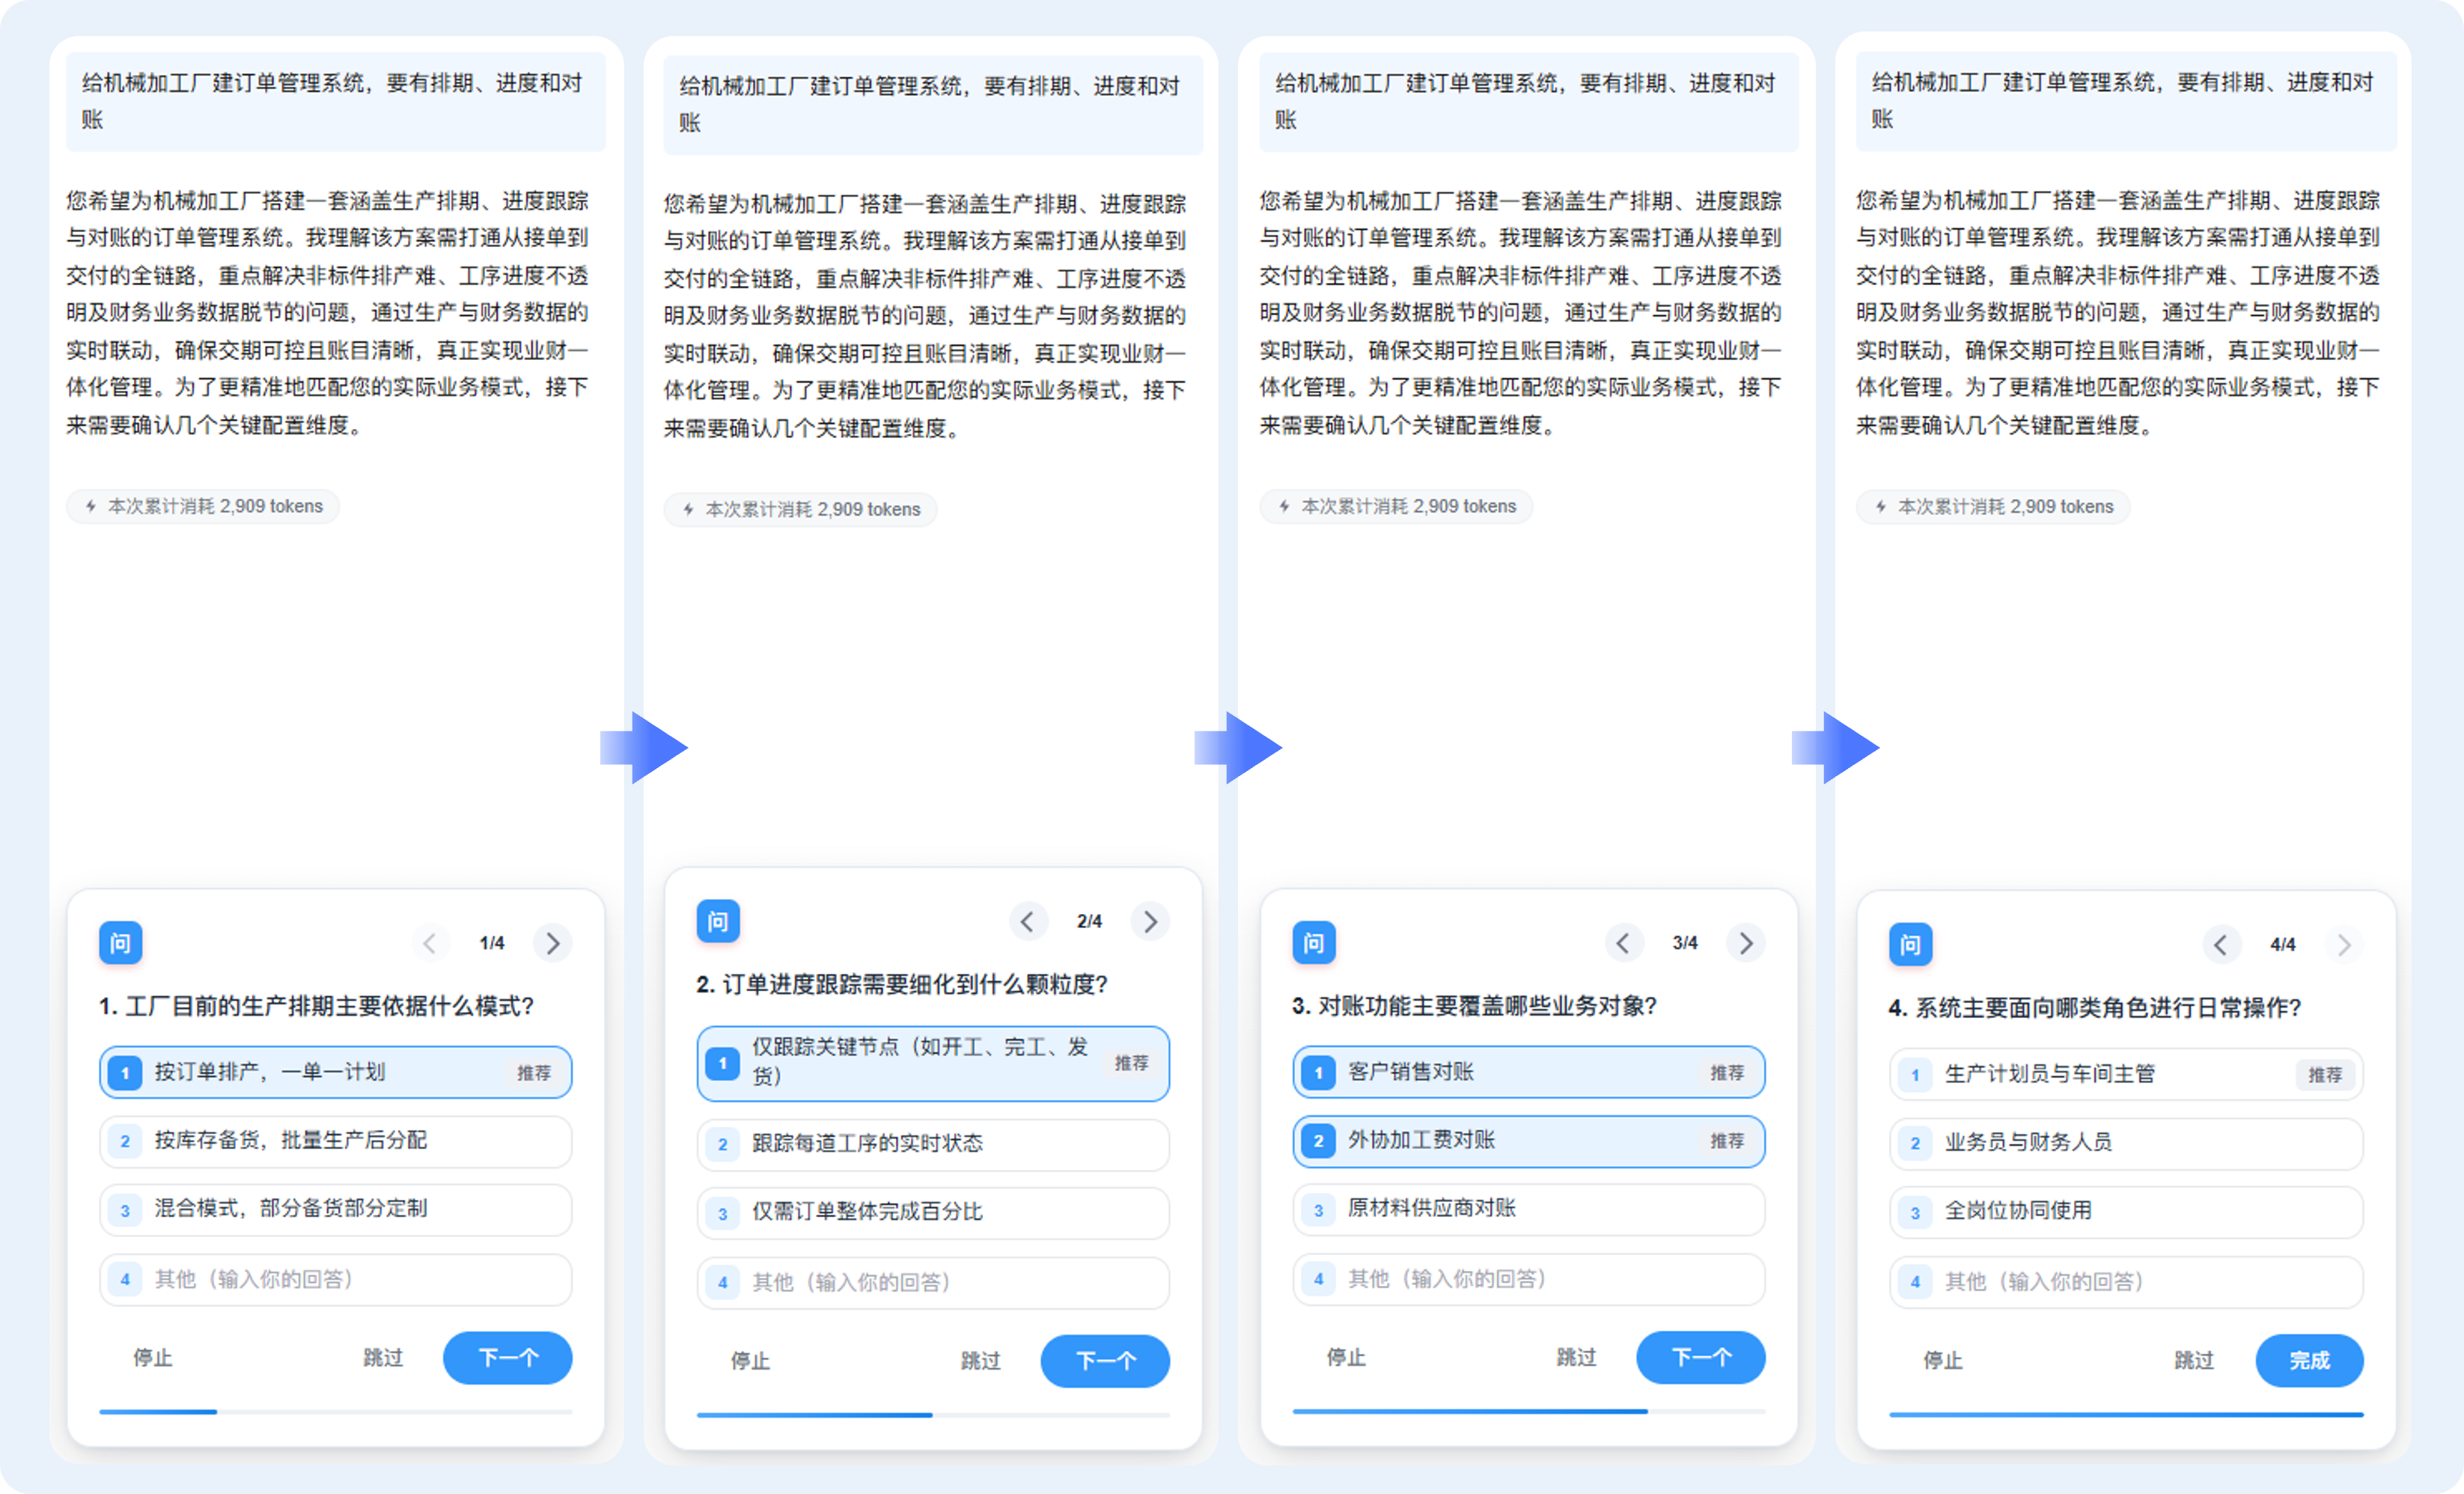
Task: Click 跳过 on the 3/4 card
Action: point(1576,1358)
